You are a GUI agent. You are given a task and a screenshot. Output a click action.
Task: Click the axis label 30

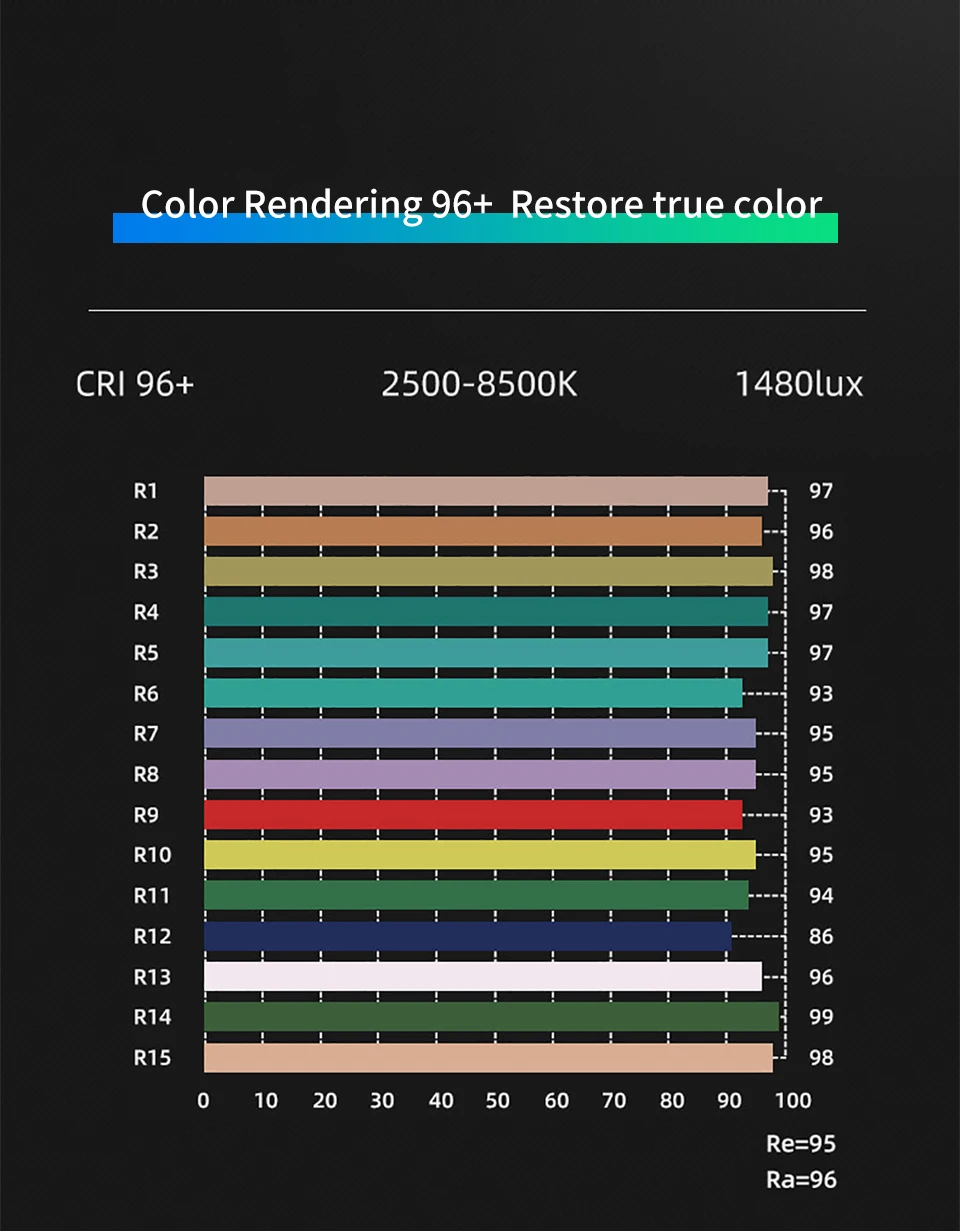(382, 1101)
